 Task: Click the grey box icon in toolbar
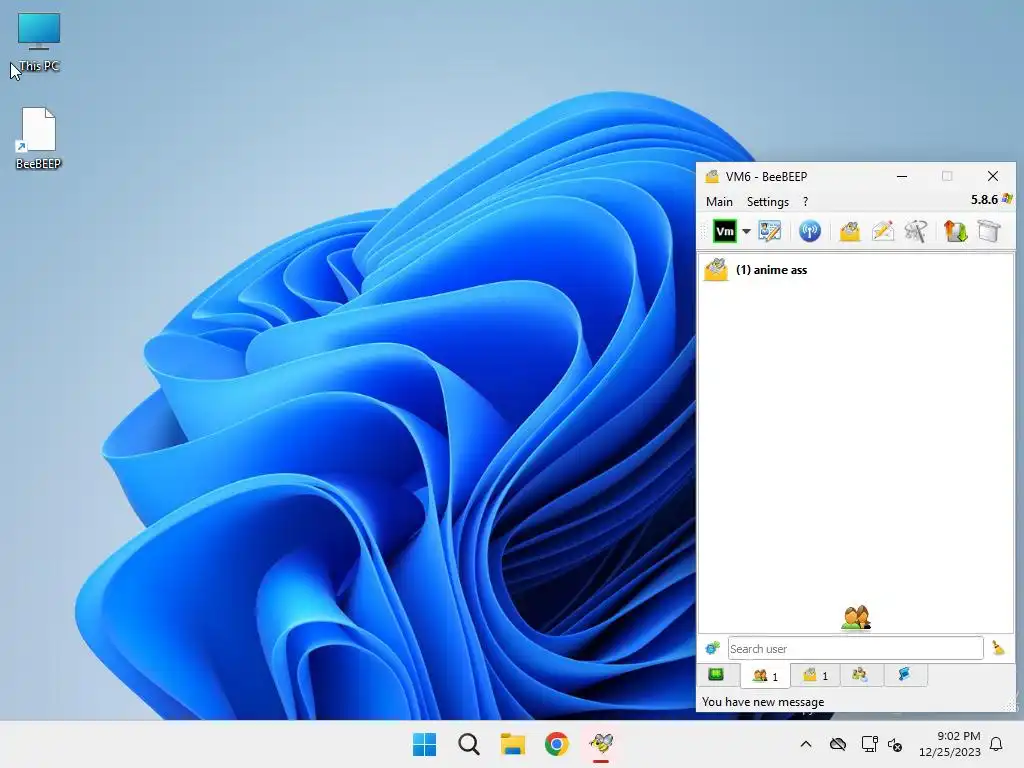[989, 231]
